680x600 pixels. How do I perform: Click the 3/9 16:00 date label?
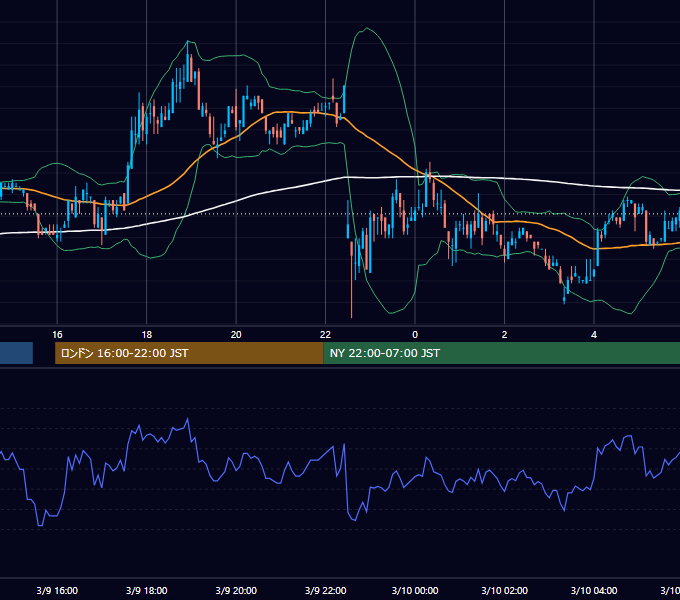pyautogui.click(x=57, y=590)
